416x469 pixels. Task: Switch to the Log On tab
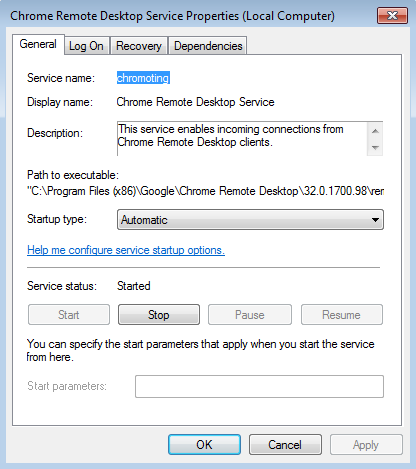click(86, 46)
